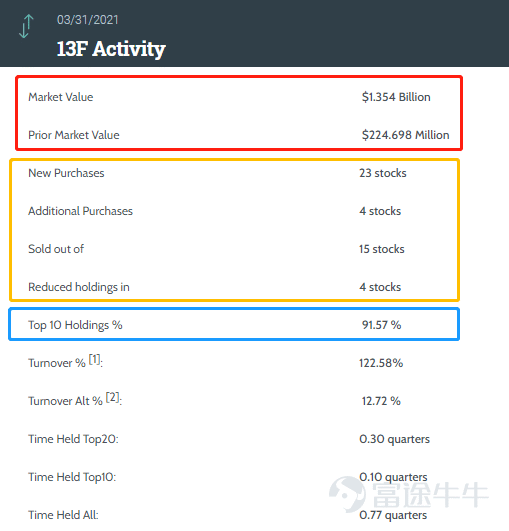The width and height of the screenshot is (509, 531).
Task: Click the Reduced holdings in label
Action: [x=79, y=287]
